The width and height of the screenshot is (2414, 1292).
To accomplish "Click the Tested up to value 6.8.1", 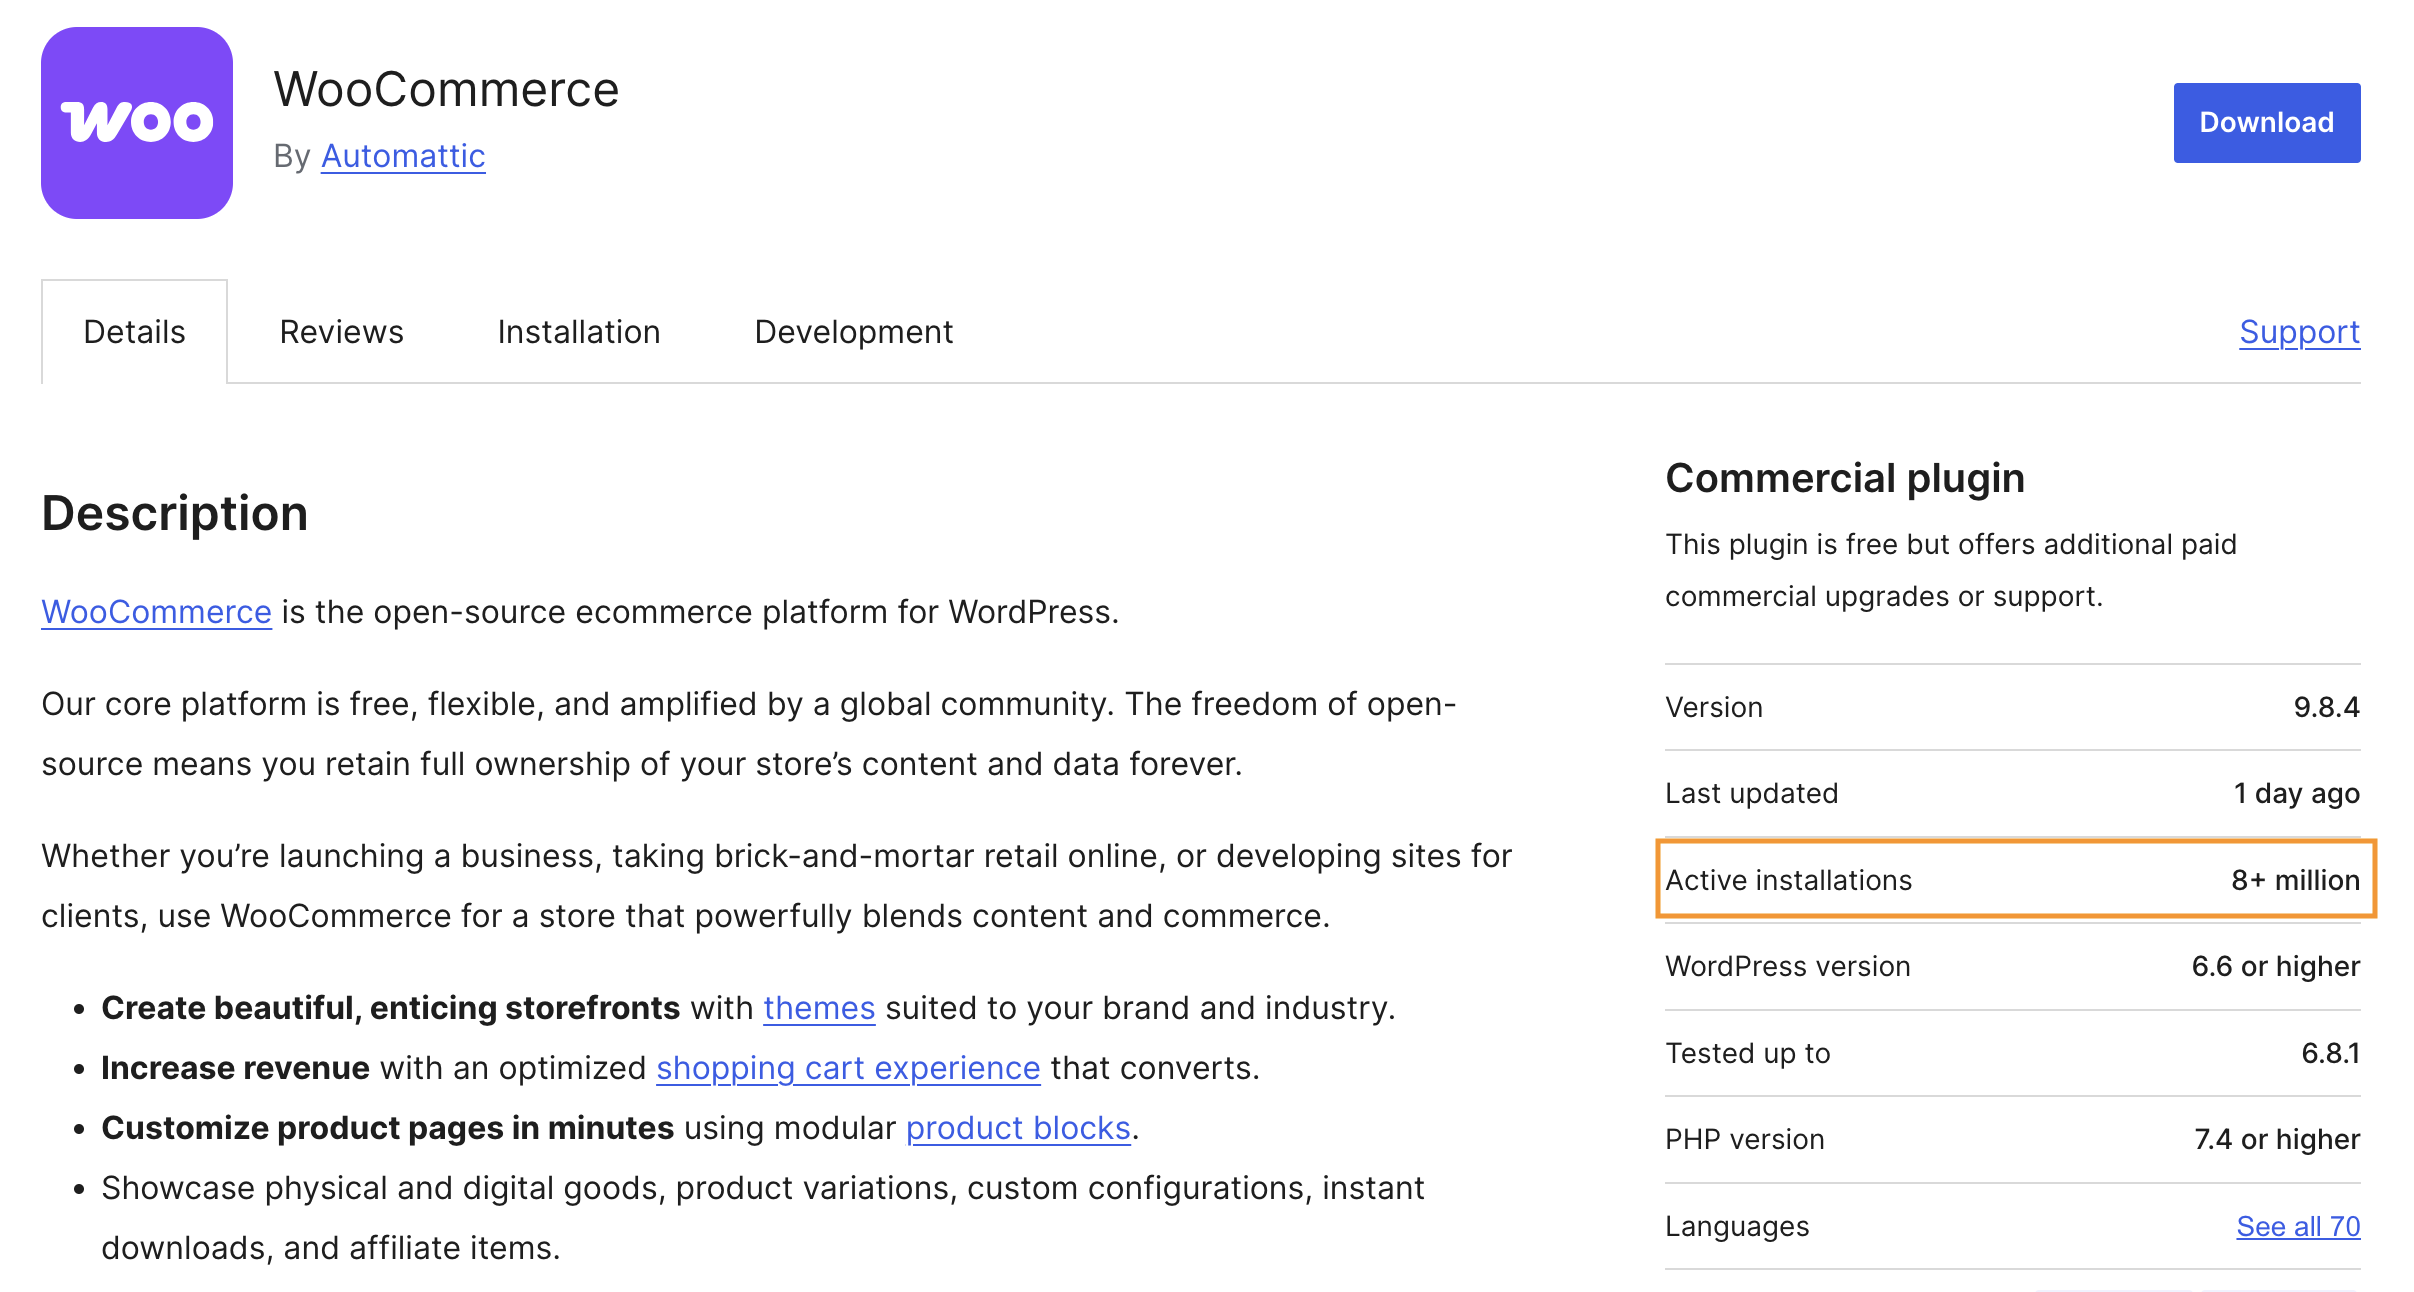I will (2330, 1053).
